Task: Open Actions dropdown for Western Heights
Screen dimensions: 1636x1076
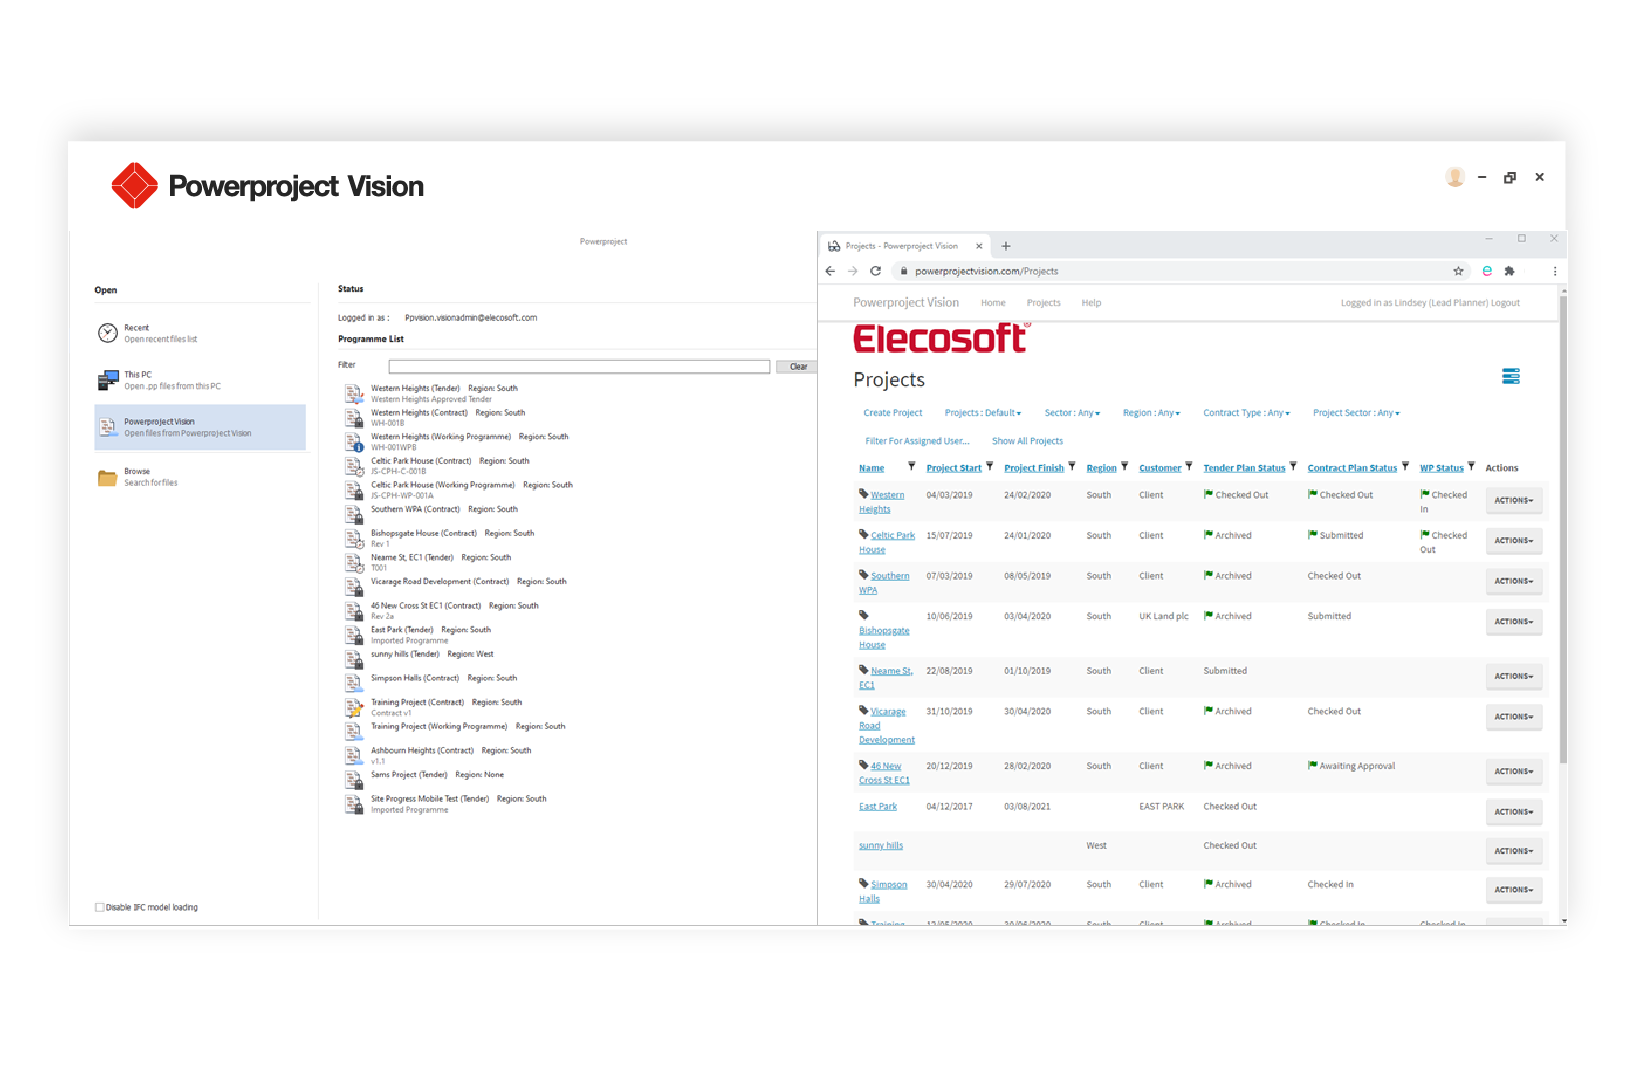Action: click(x=1513, y=500)
